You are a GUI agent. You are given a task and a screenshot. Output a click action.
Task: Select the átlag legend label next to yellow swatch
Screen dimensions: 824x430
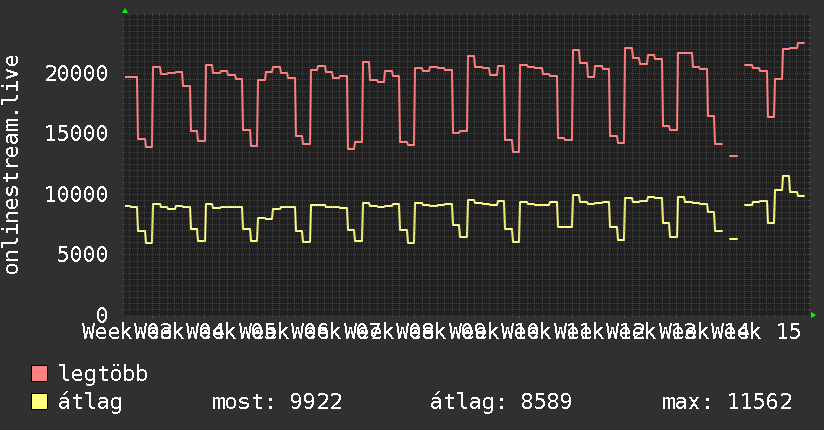(90, 402)
